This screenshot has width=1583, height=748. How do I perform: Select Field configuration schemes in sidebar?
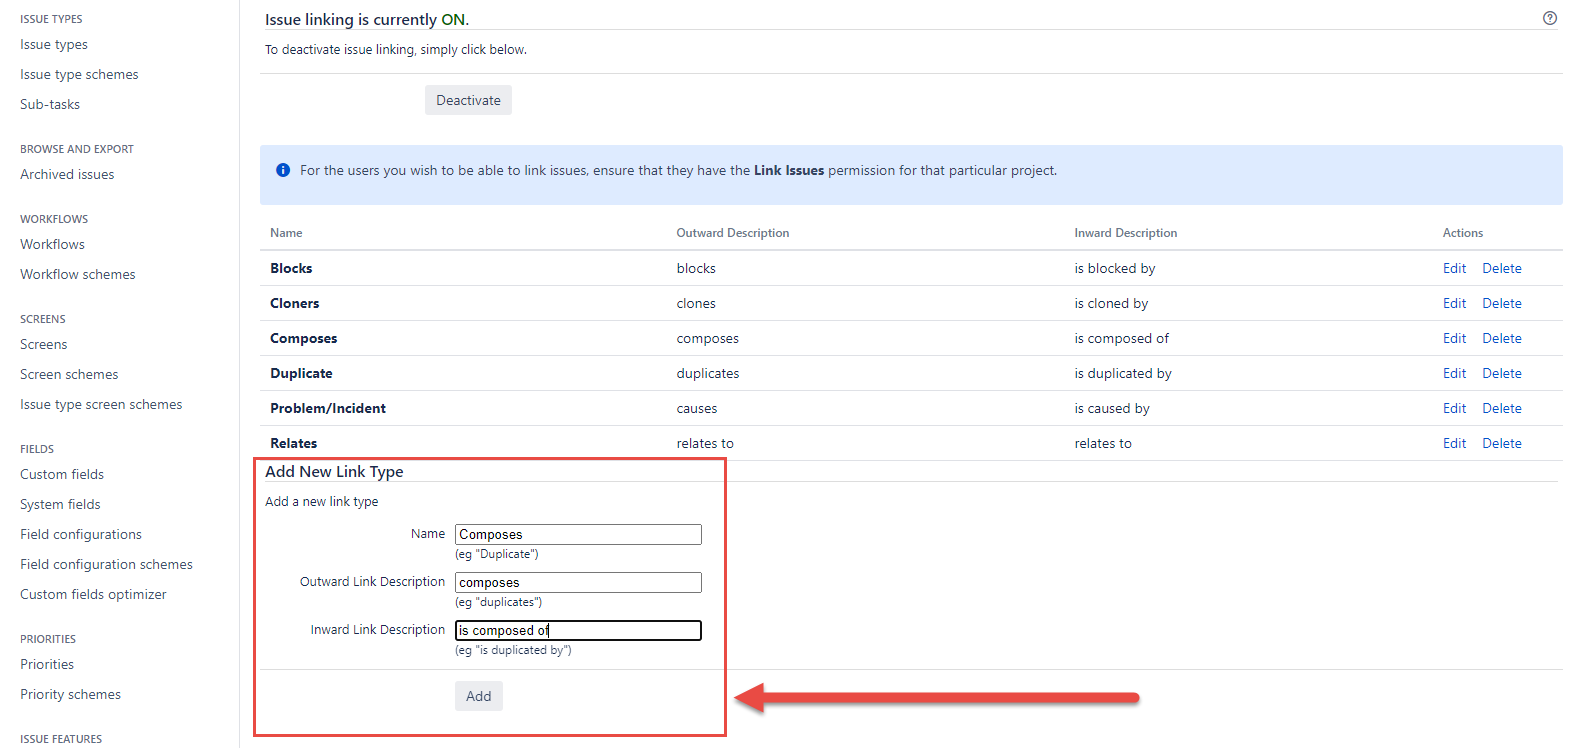coord(106,564)
